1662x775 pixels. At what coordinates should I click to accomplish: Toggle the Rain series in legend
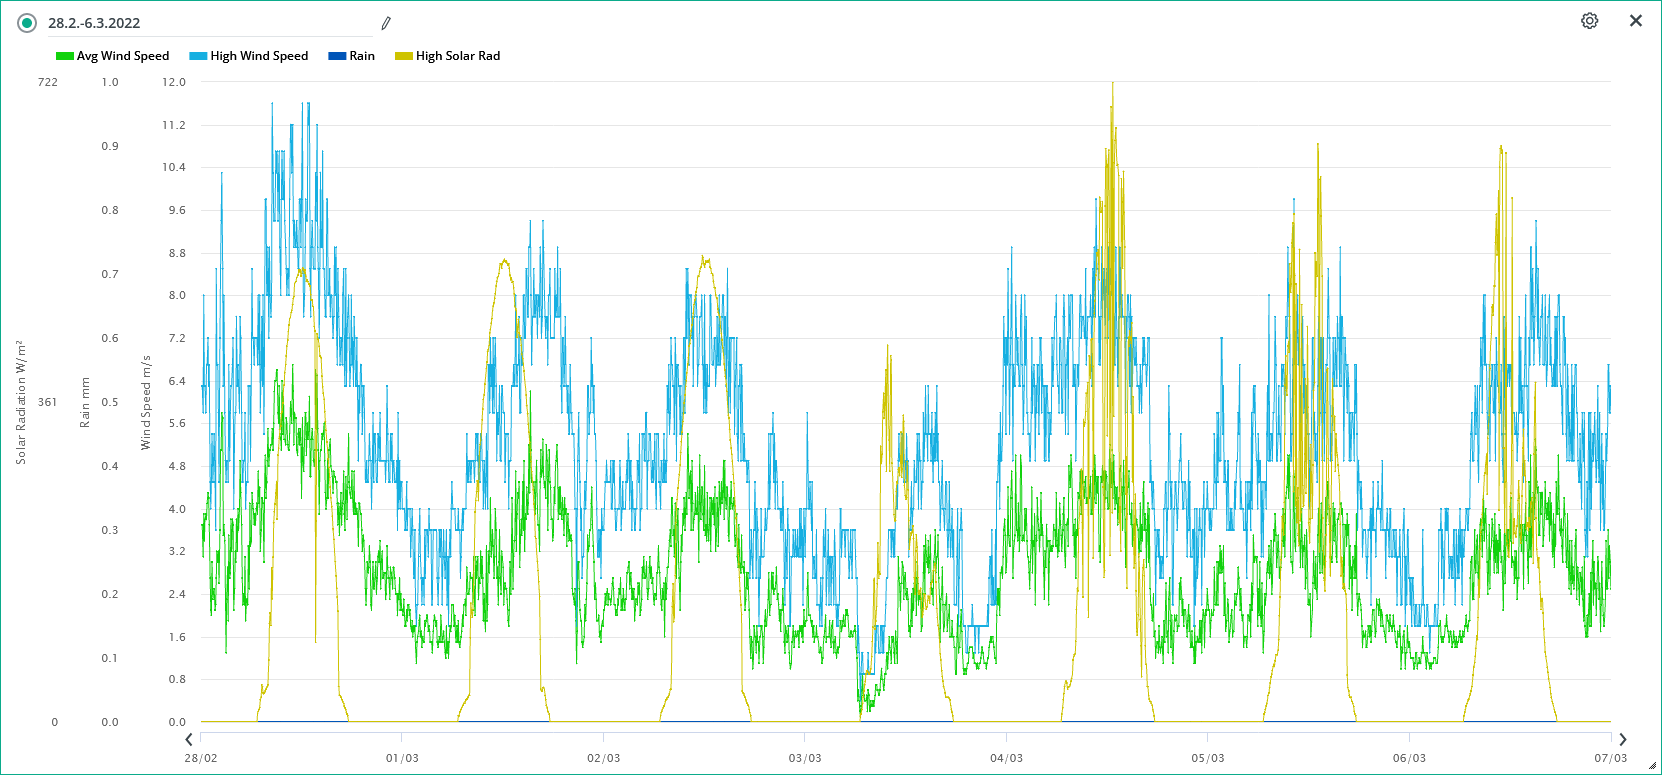tap(362, 56)
